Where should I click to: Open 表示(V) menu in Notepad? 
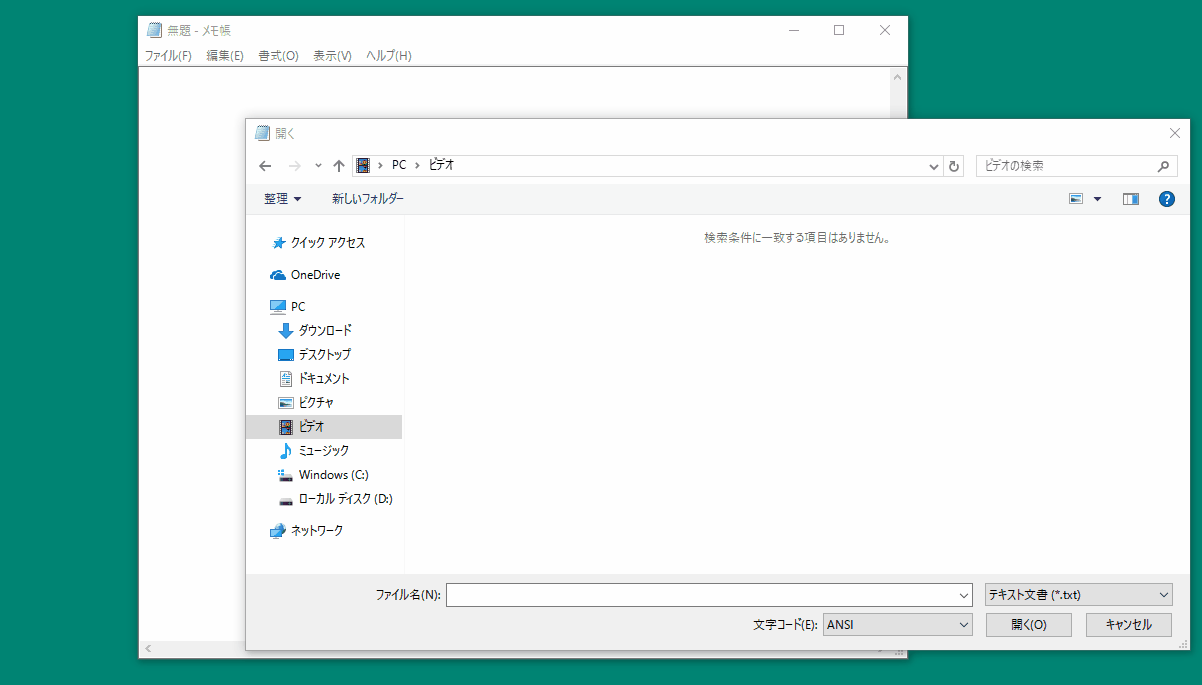click(332, 56)
